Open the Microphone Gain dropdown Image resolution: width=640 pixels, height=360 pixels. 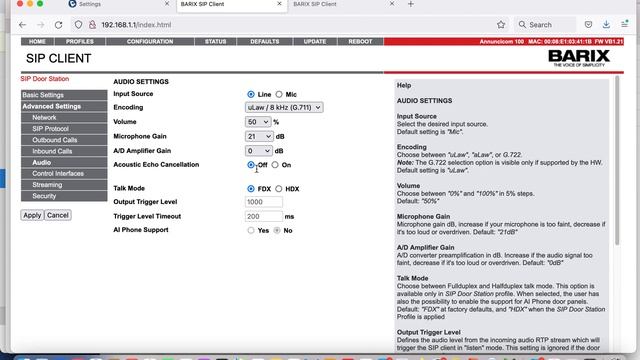[x=259, y=136]
